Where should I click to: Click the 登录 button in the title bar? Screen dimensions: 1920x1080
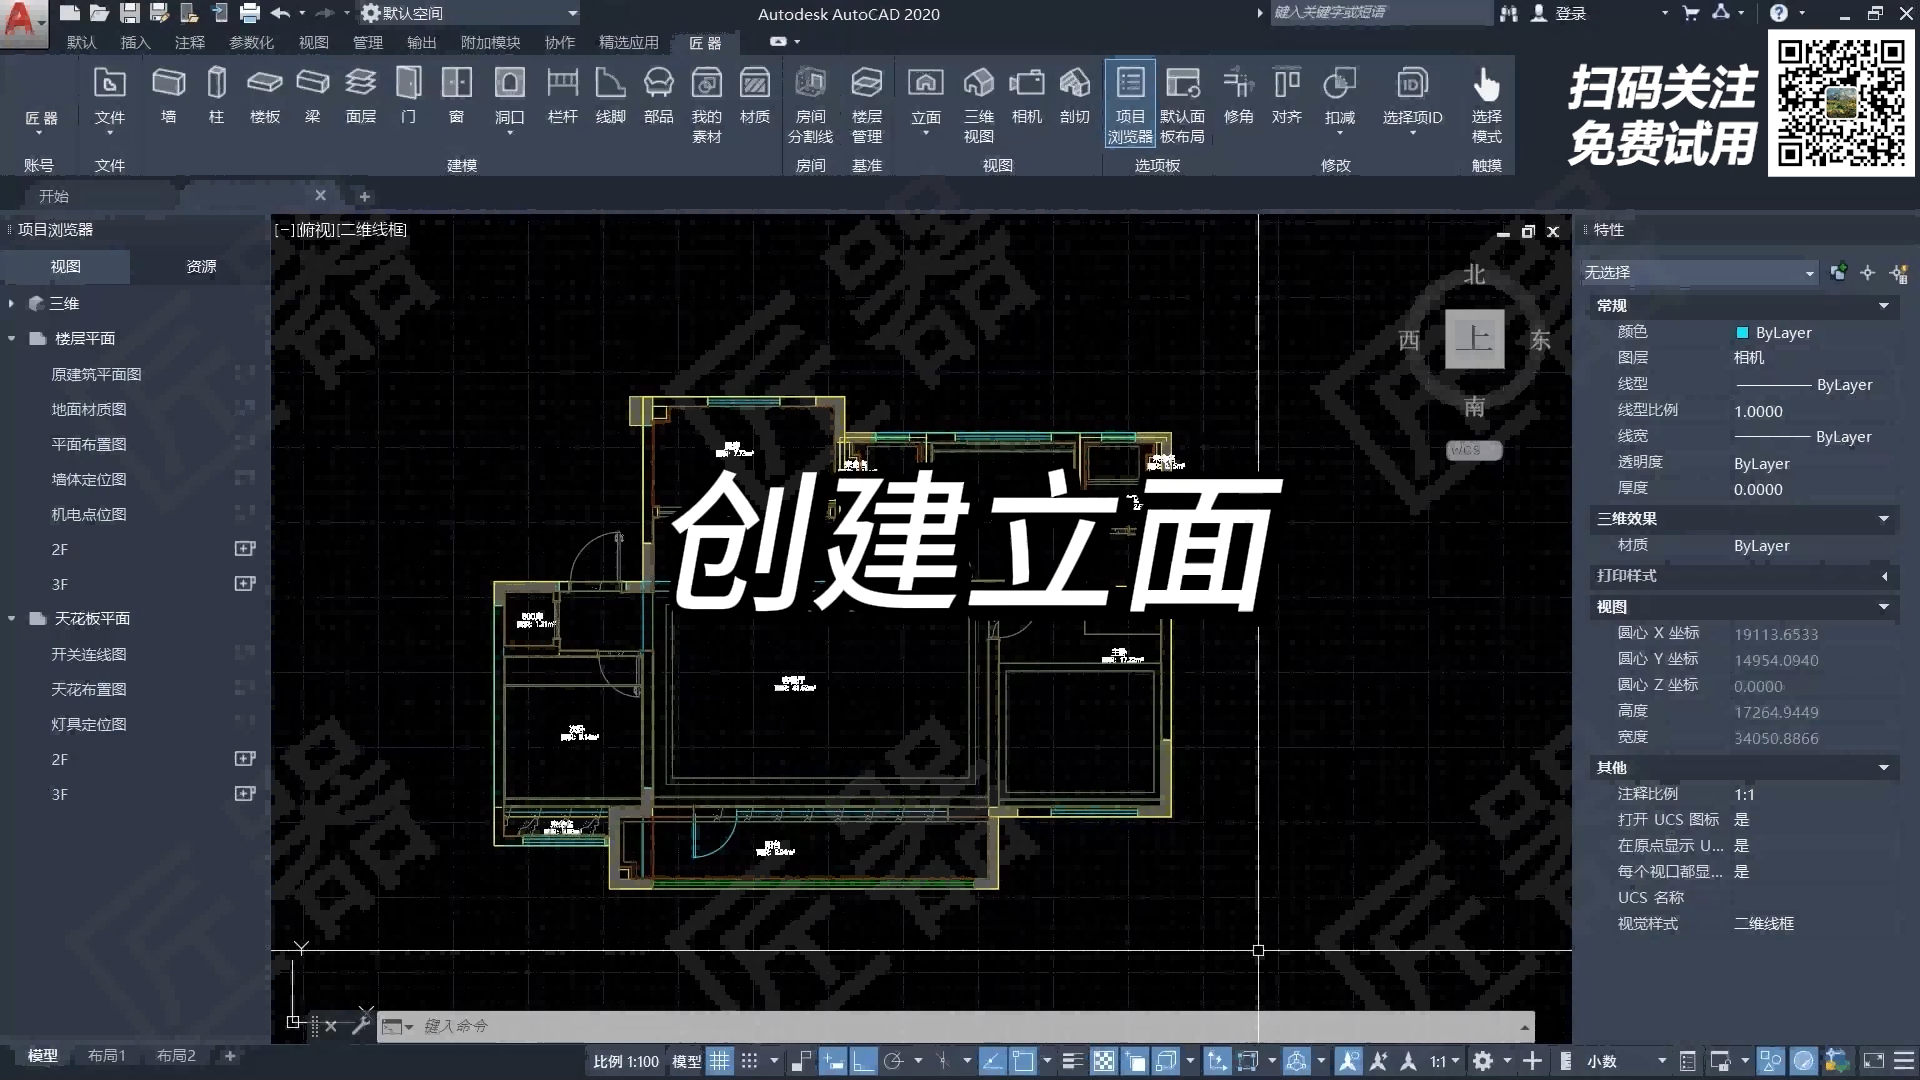pyautogui.click(x=1570, y=13)
